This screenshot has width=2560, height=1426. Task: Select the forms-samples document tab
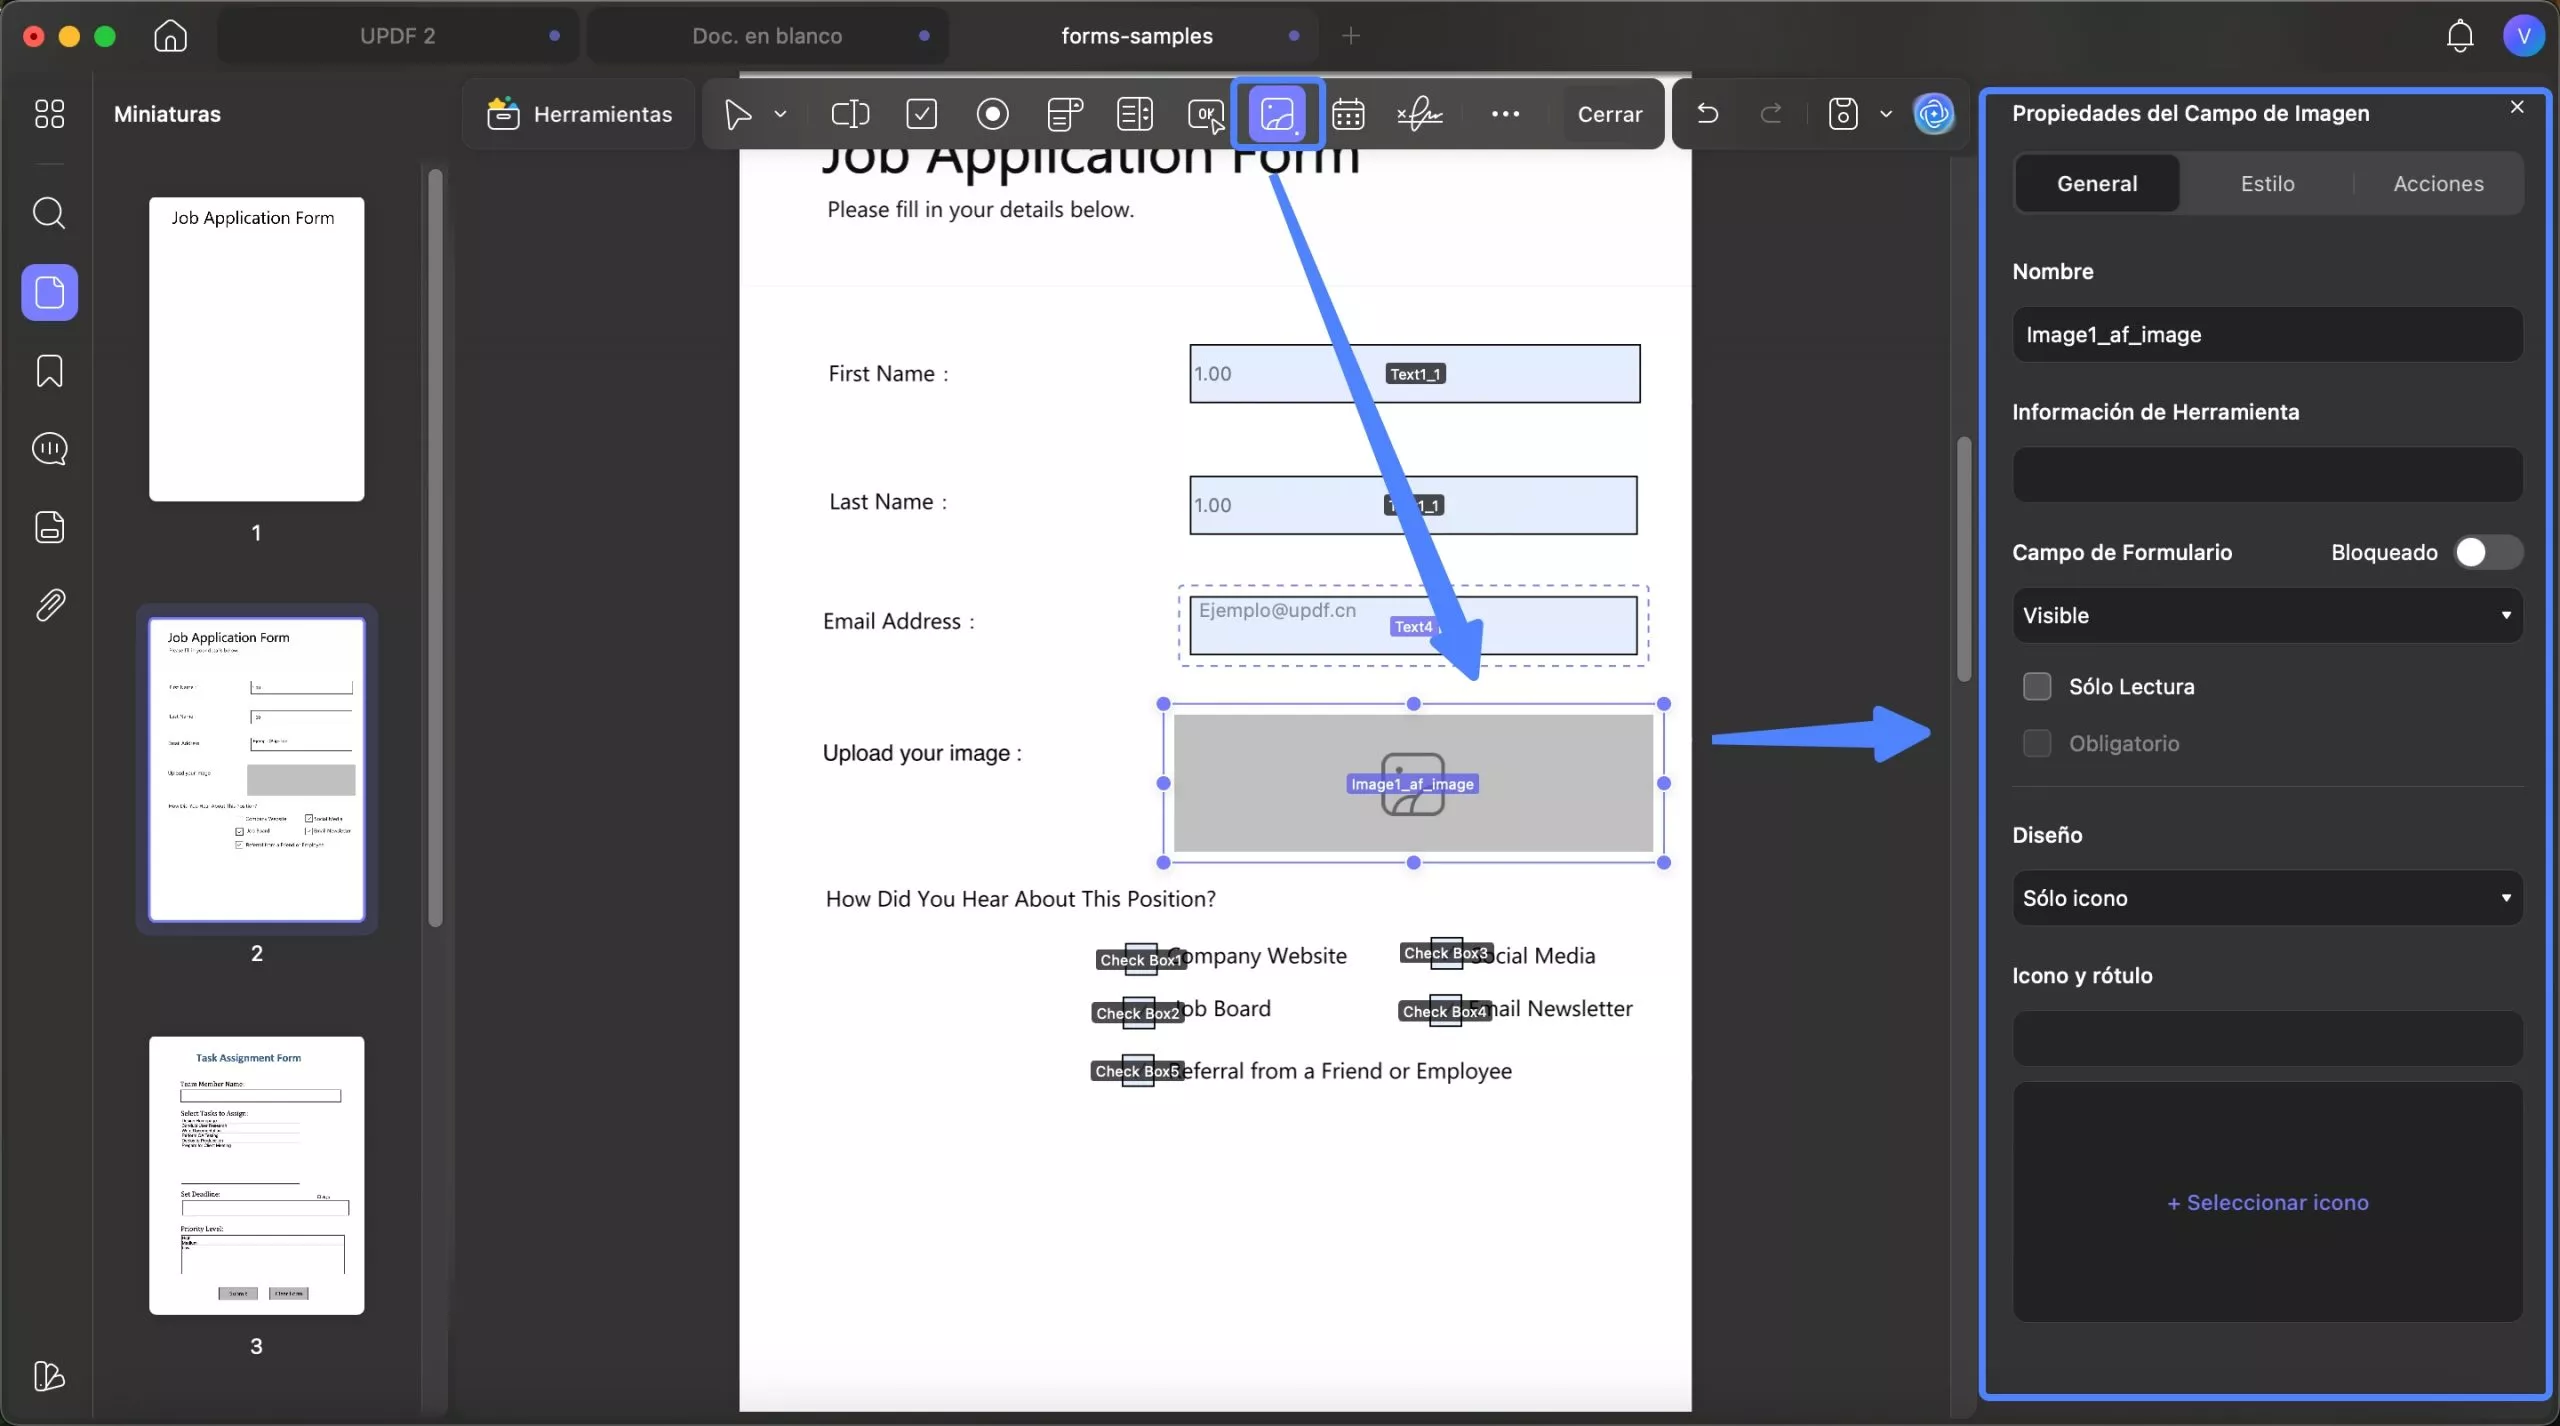[1137, 36]
